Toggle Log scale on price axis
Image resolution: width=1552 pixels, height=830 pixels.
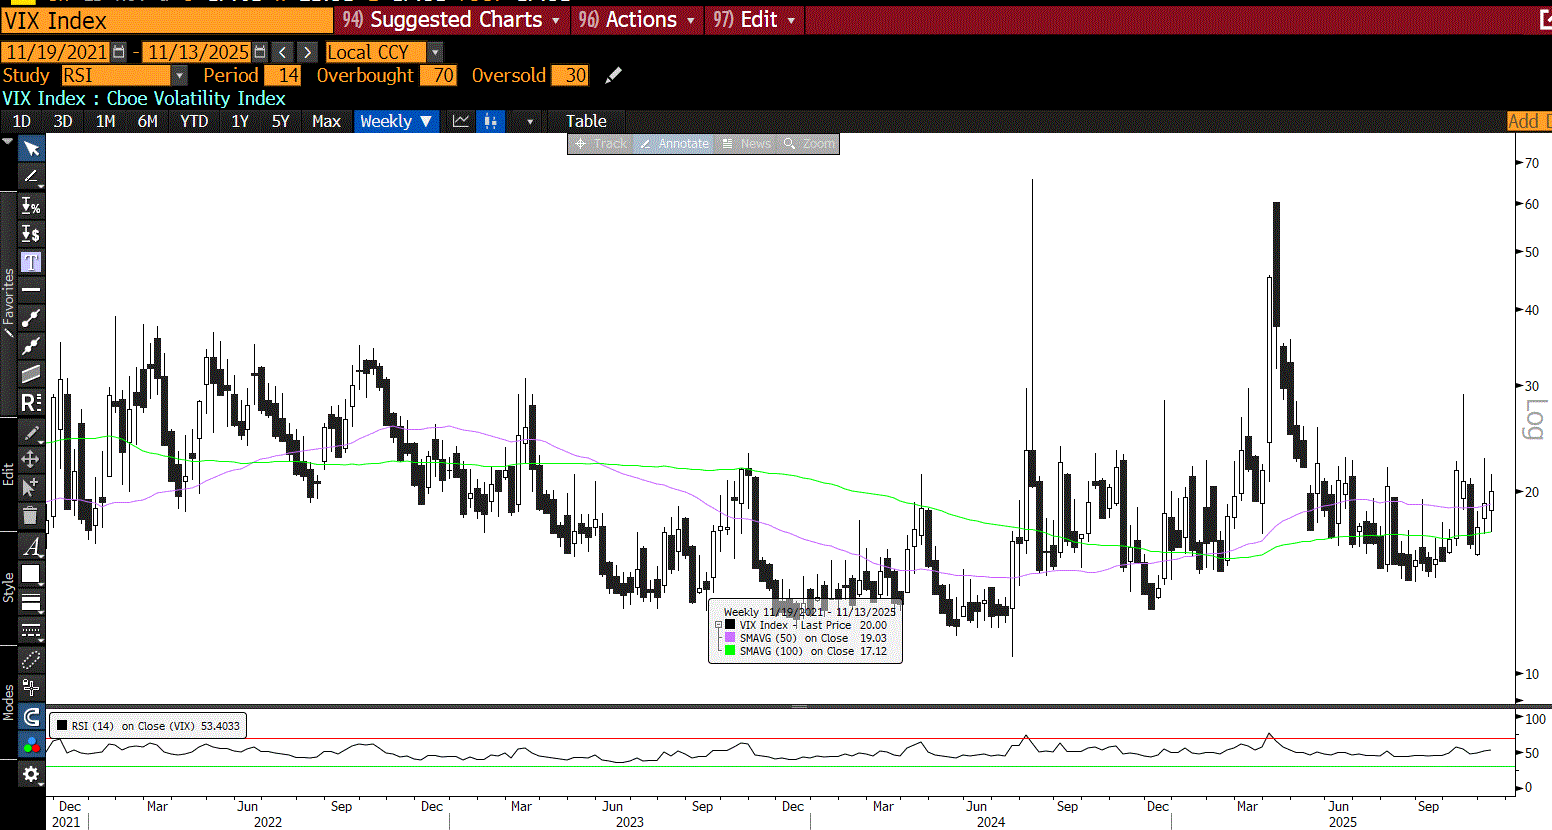(1533, 419)
